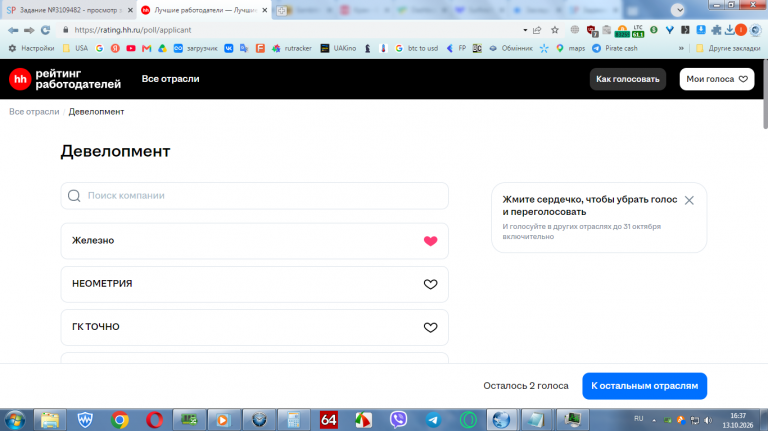Switch to Задание №3109482 browser tab

pyautogui.click(x=69, y=10)
